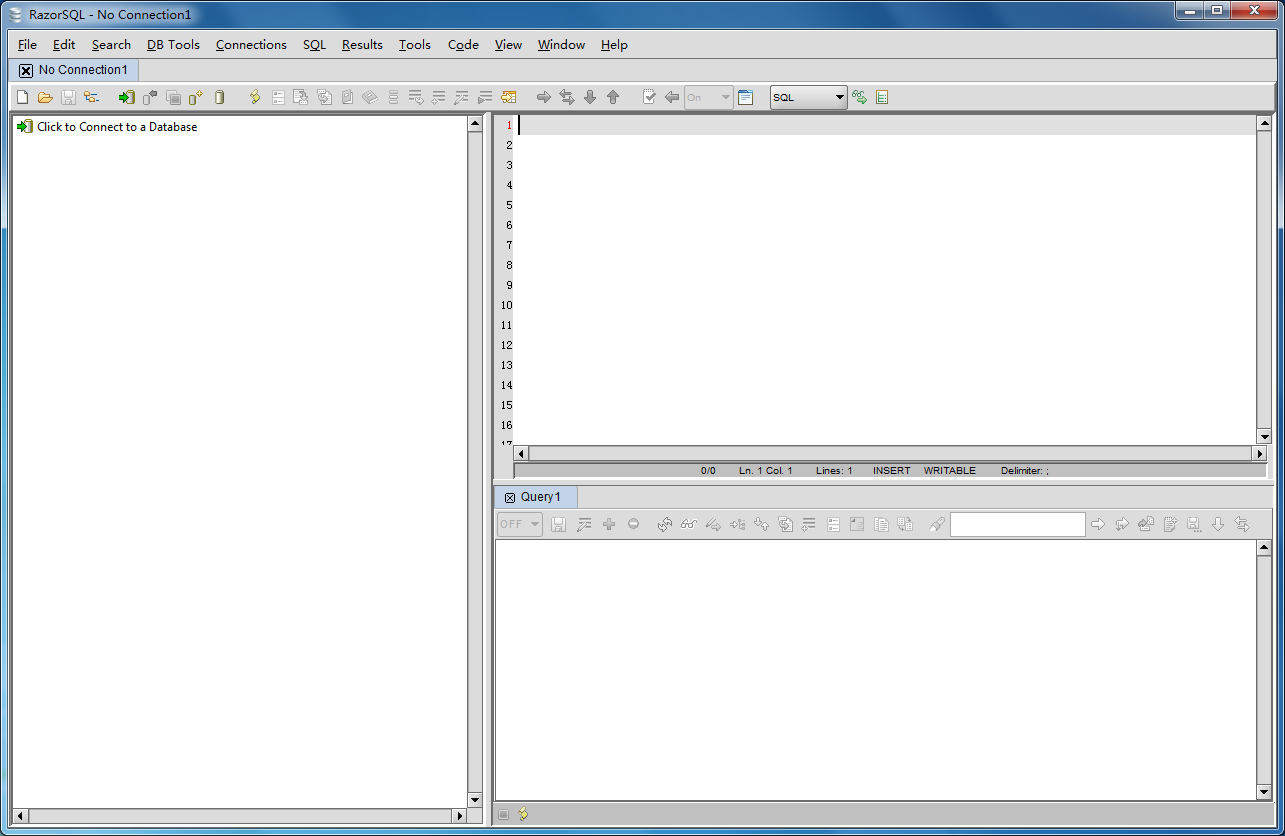
Task: Open the File menu
Action: tap(27, 44)
